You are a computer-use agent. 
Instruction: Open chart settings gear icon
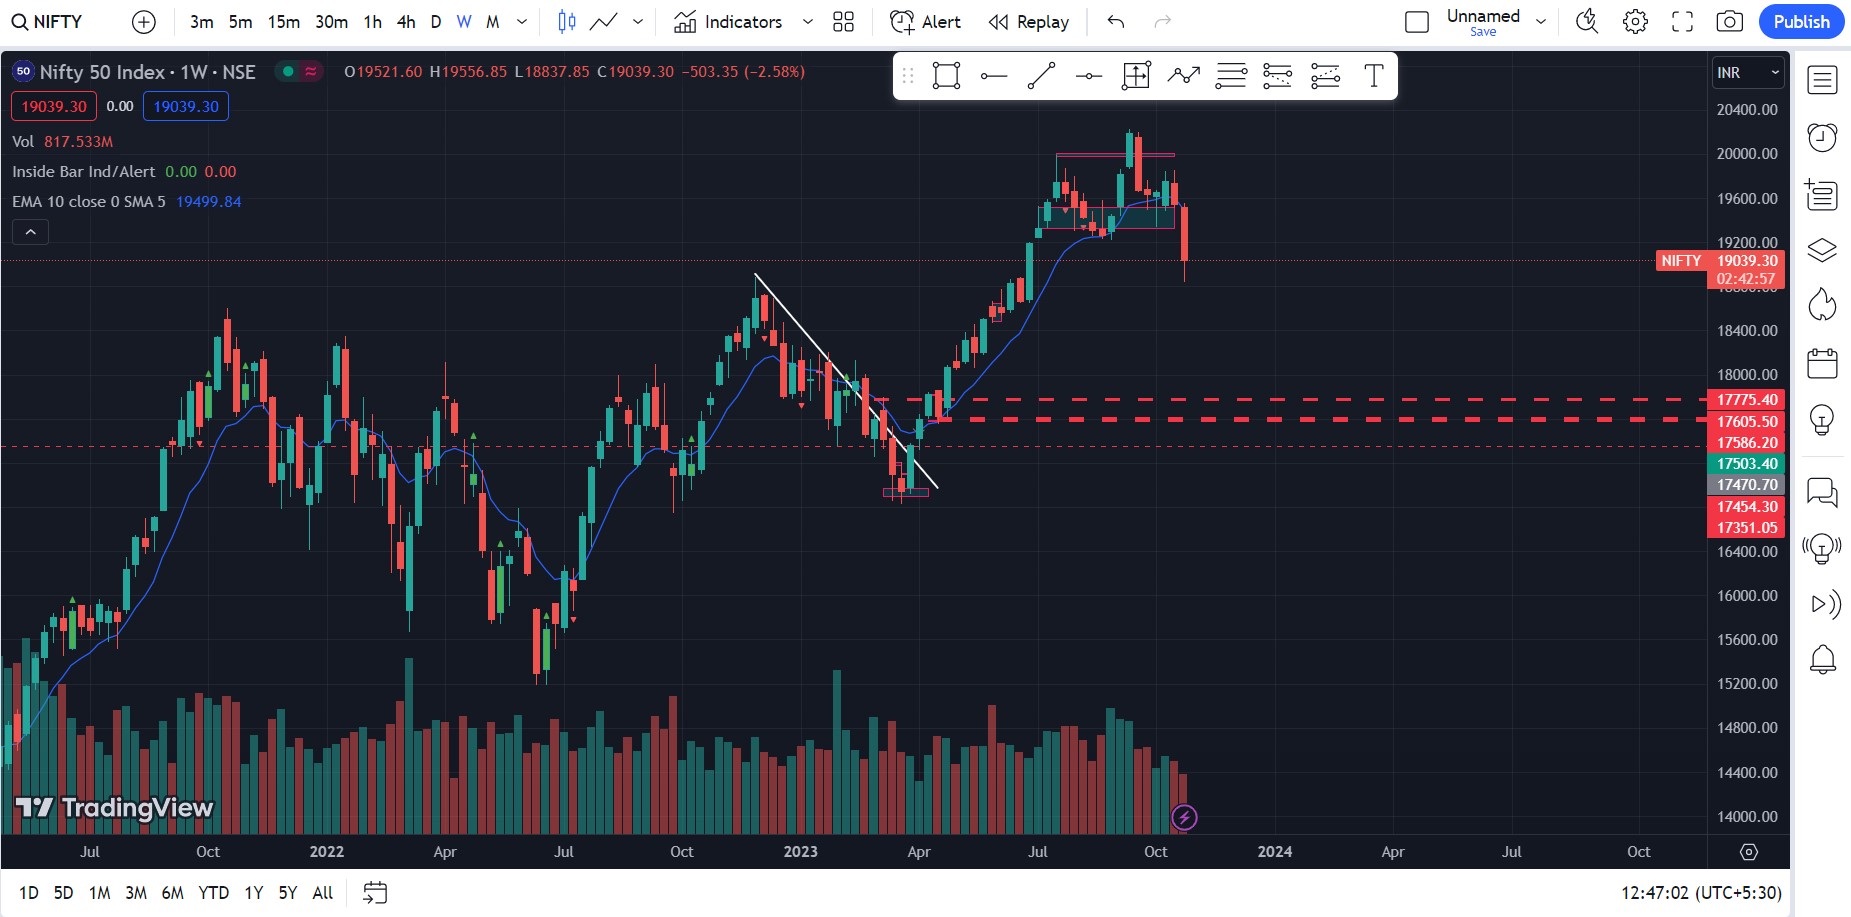pyautogui.click(x=1635, y=22)
